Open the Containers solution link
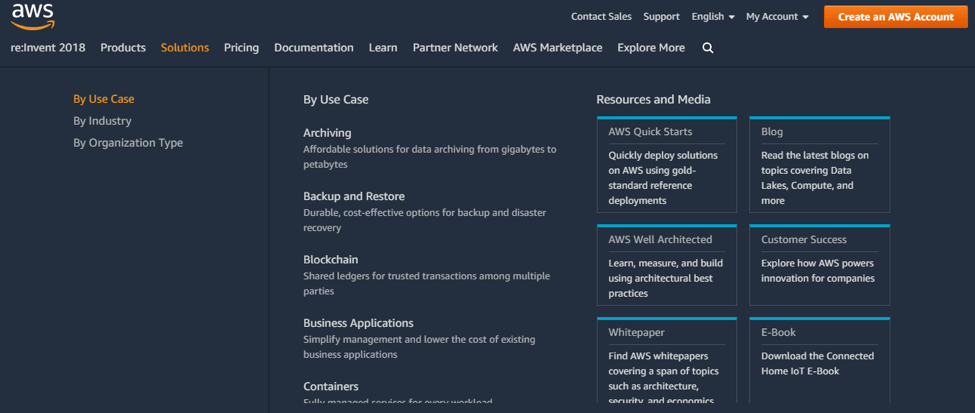The height and width of the screenshot is (413, 975). [x=331, y=387]
